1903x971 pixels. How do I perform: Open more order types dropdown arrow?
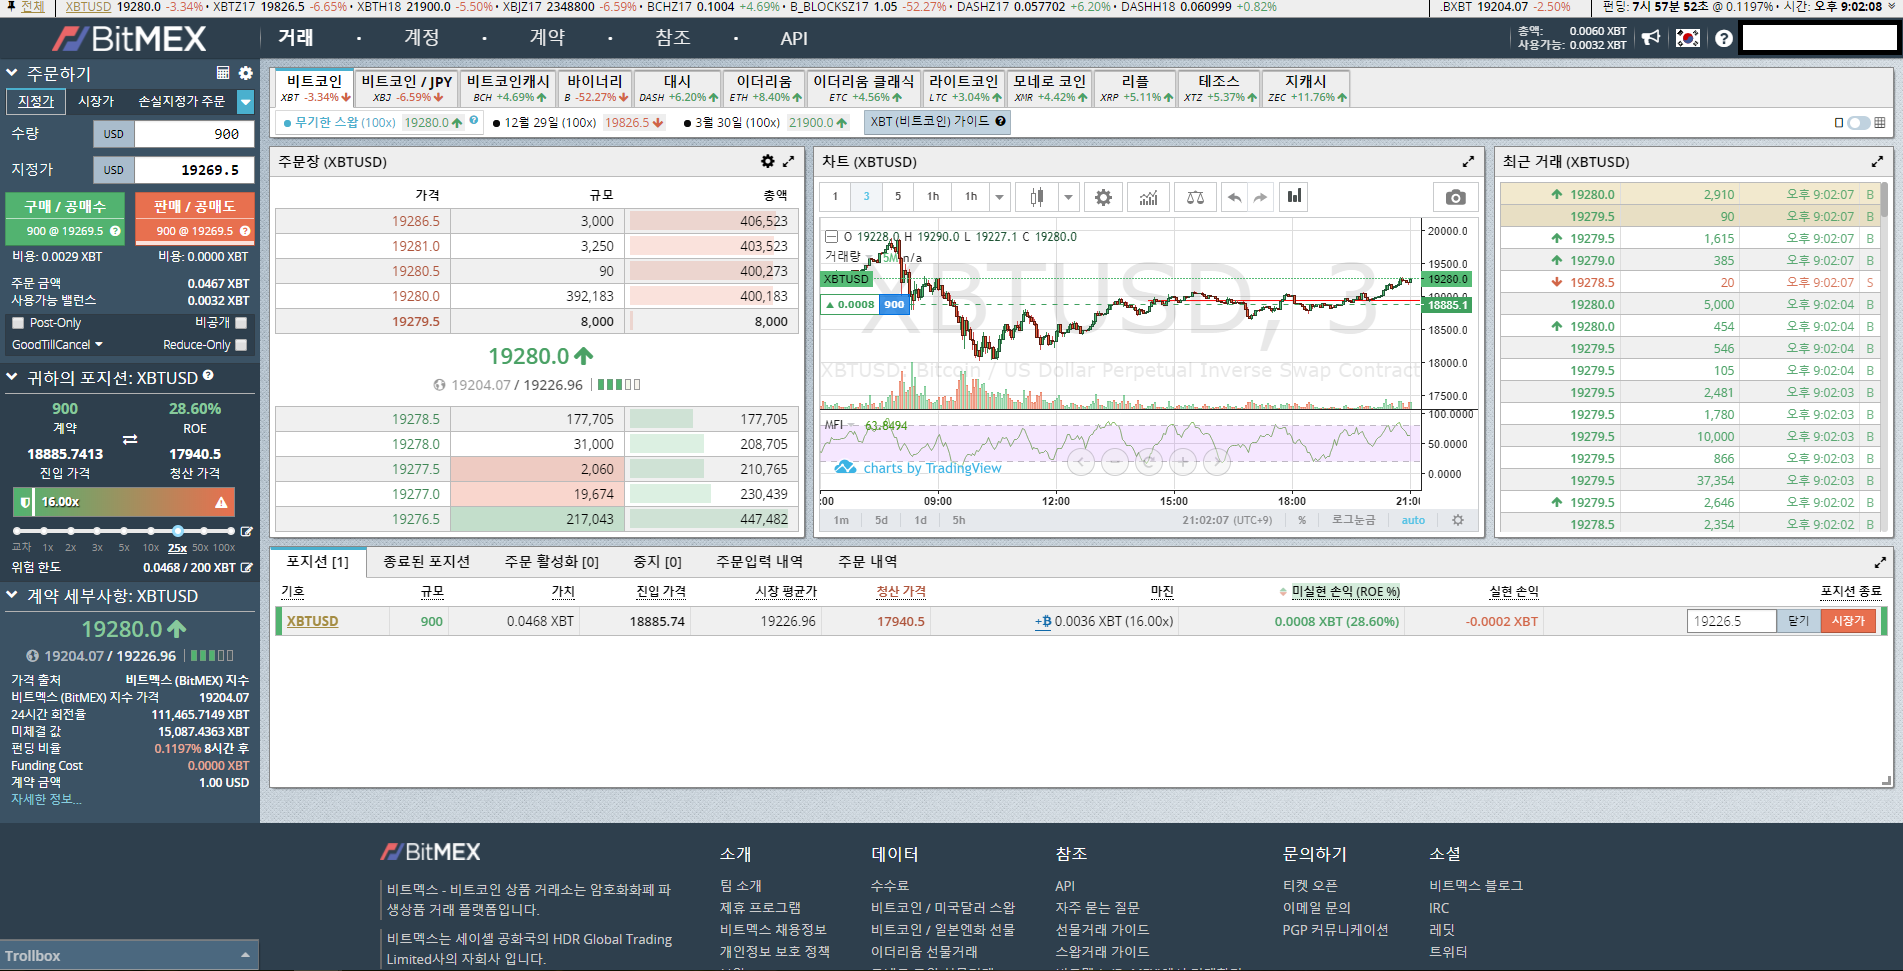pos(246,101)
